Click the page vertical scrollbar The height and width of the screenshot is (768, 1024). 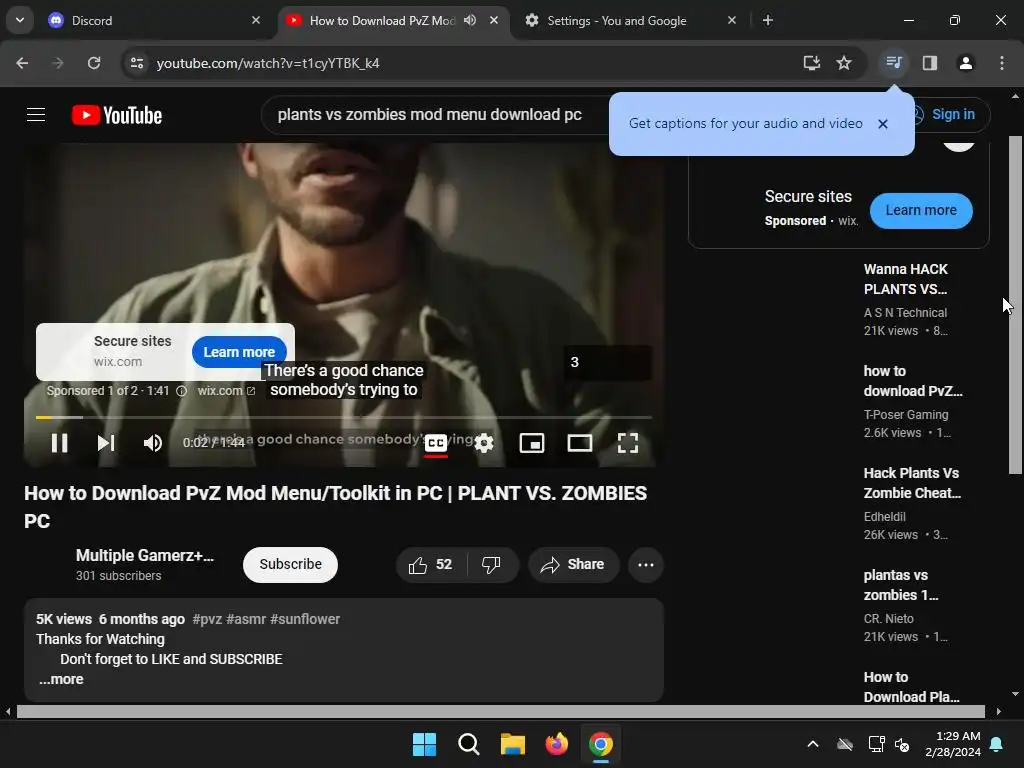(1015, 304)
